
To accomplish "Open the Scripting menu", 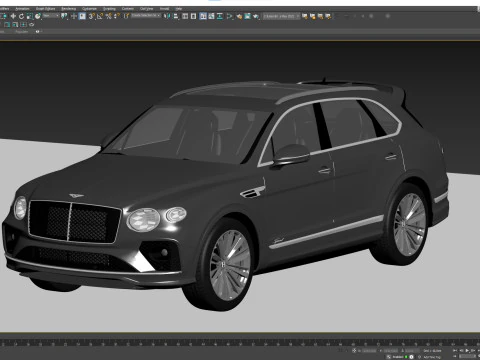I will [109, 9].
